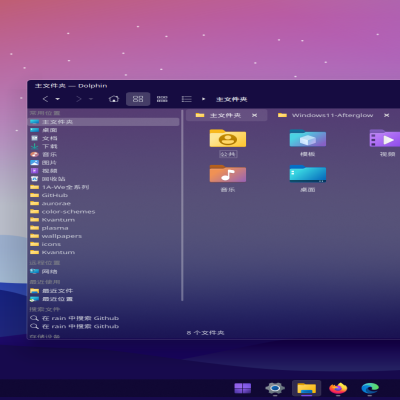The width and height of the screenshot is (400, 400).
Task: Launch Firefox from the taskbar
Action: 338,388
